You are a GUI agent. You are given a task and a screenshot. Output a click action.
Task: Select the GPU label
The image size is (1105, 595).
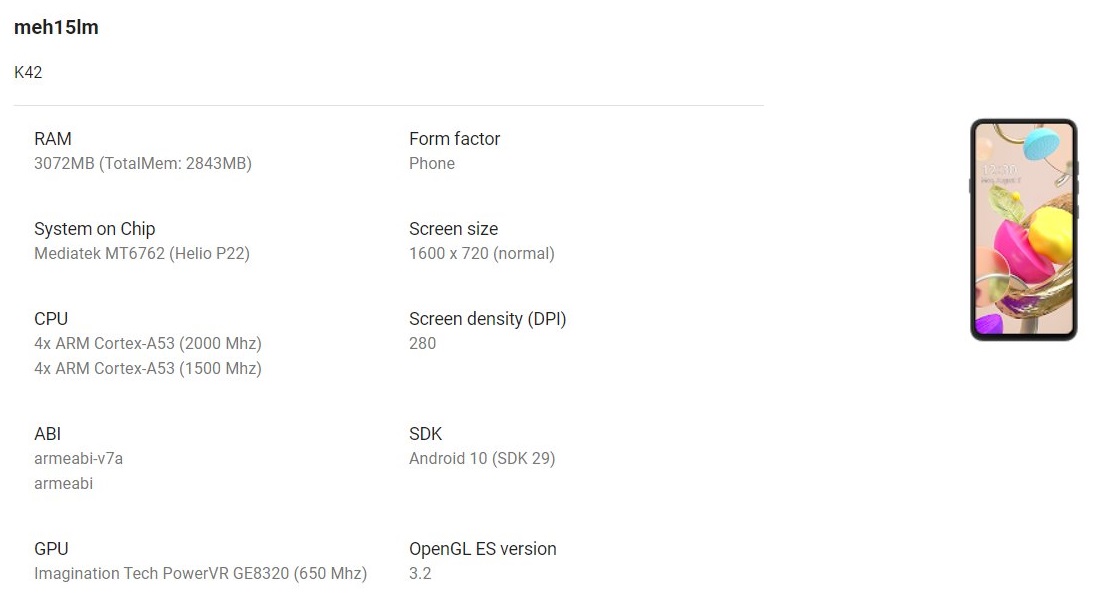[x=51, y=549]
